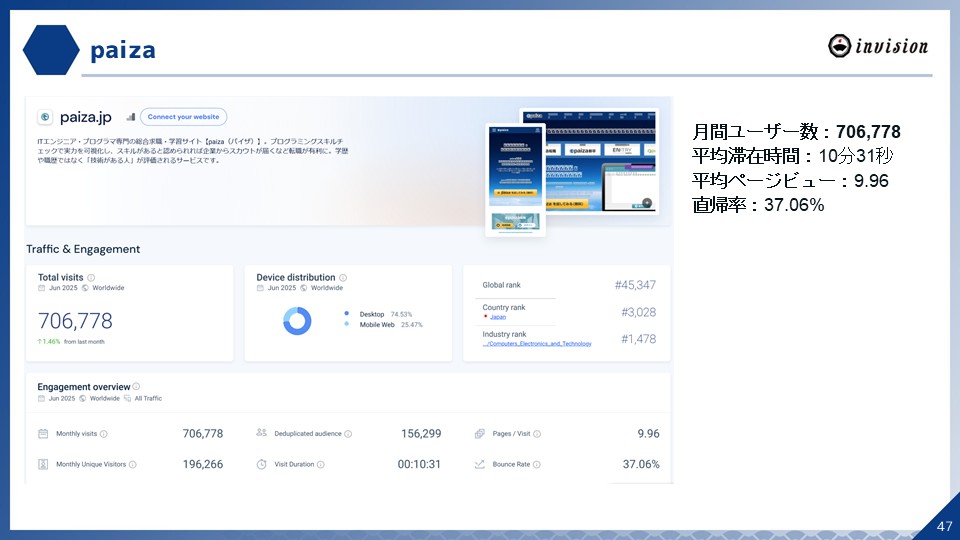Click the calendar icon in Monthly visits row
This screenshot has width=960, height=540.
(x=43, y=433)
